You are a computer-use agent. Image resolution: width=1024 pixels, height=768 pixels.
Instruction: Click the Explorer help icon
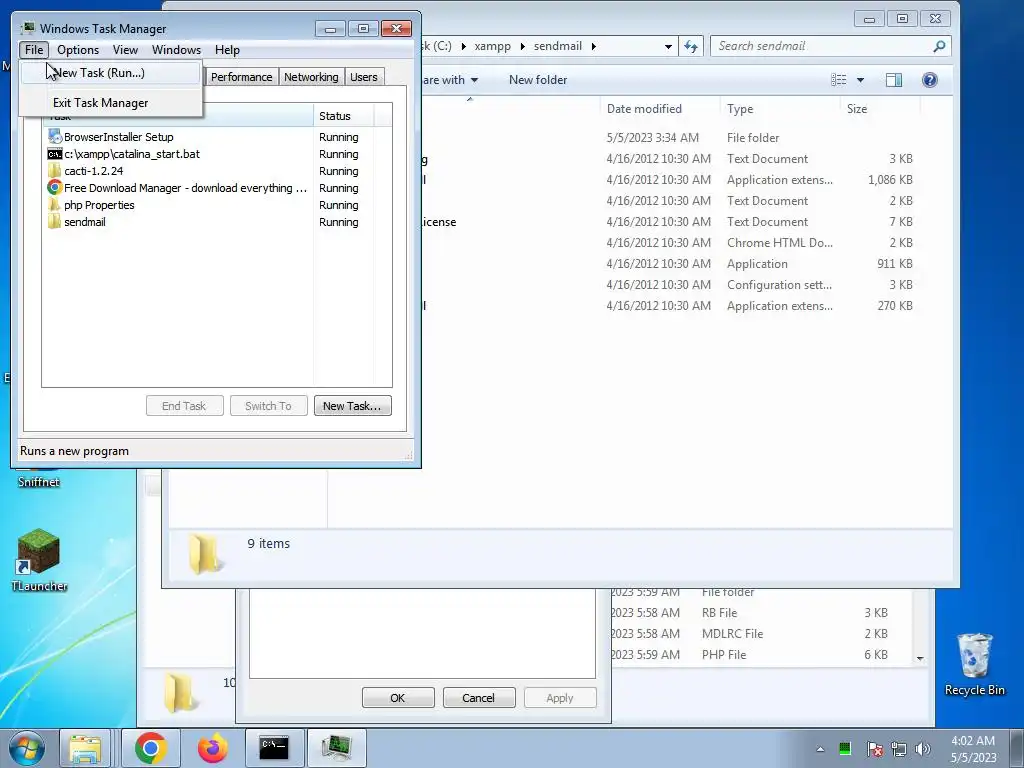coord(929,80)
